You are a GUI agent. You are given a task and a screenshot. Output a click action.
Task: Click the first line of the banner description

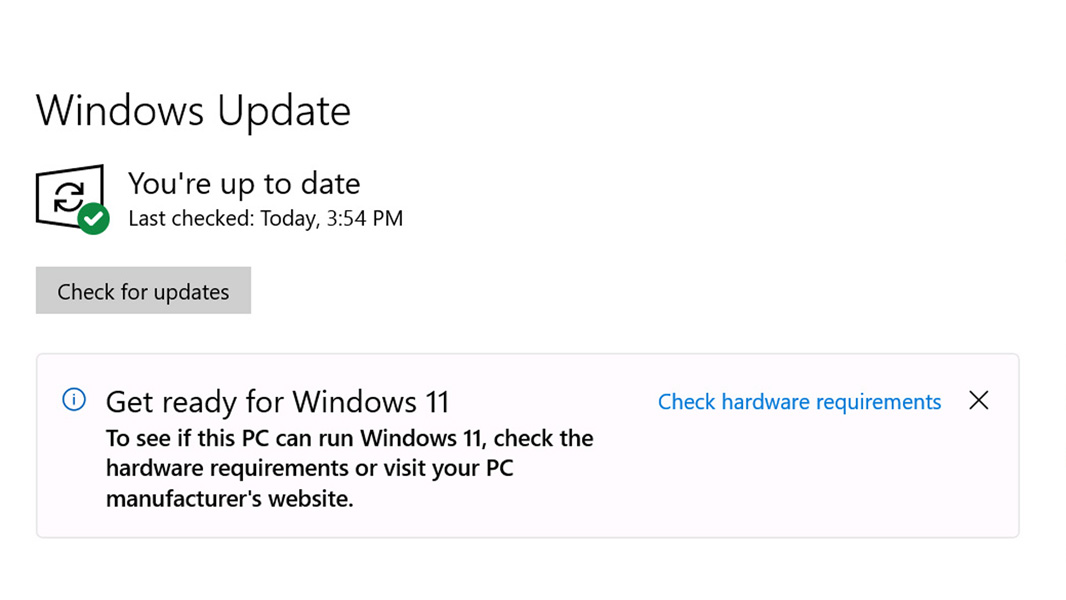pyautogui.click(x=349, y=438)
